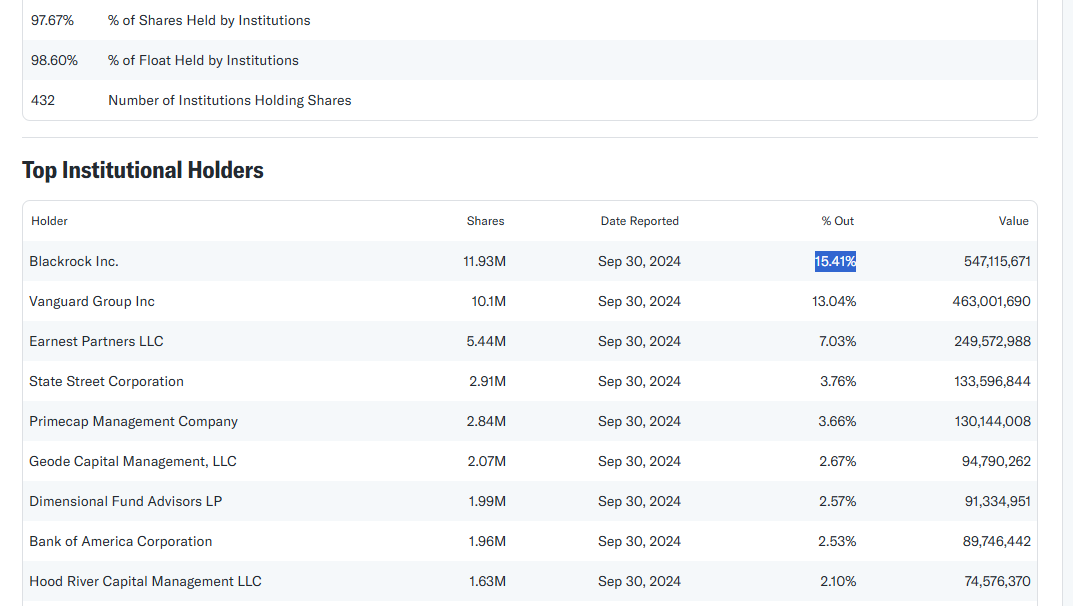Screen dimensions: 1073x606
Task: Click Bank of America's 1.96M shares
Action: click(x=487, y=542)
